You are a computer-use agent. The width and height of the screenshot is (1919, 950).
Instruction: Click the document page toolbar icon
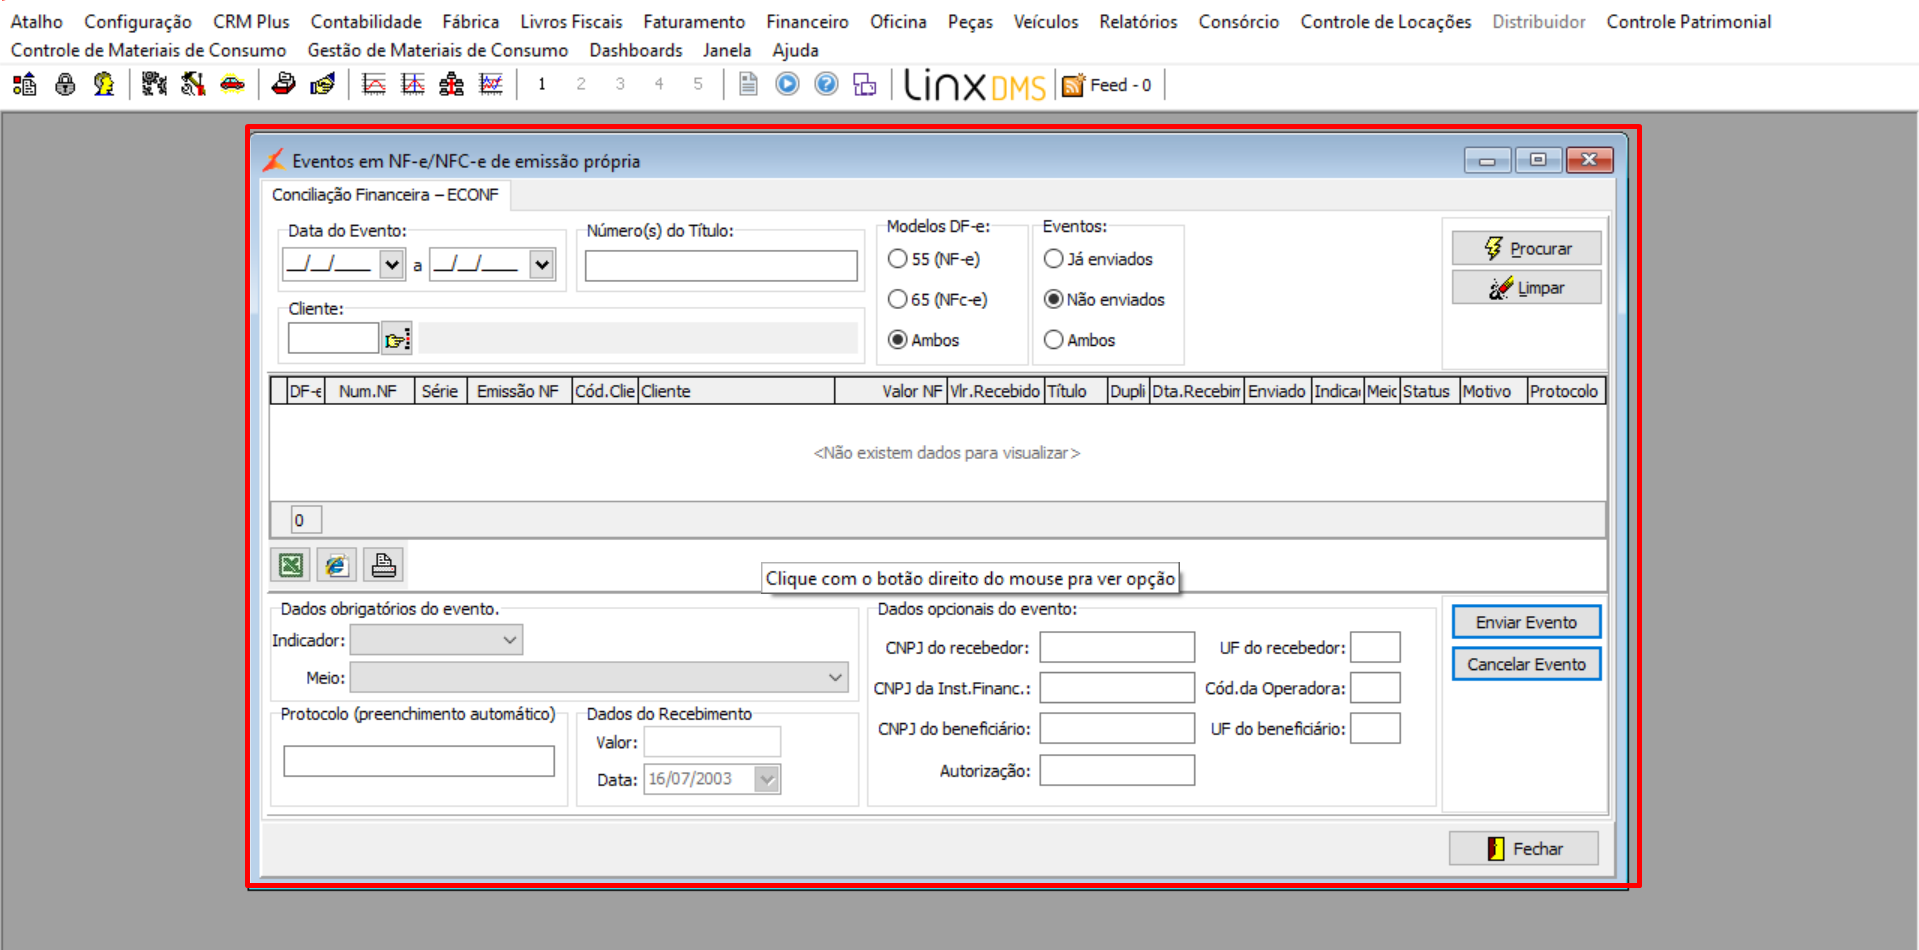pos(748,85)
